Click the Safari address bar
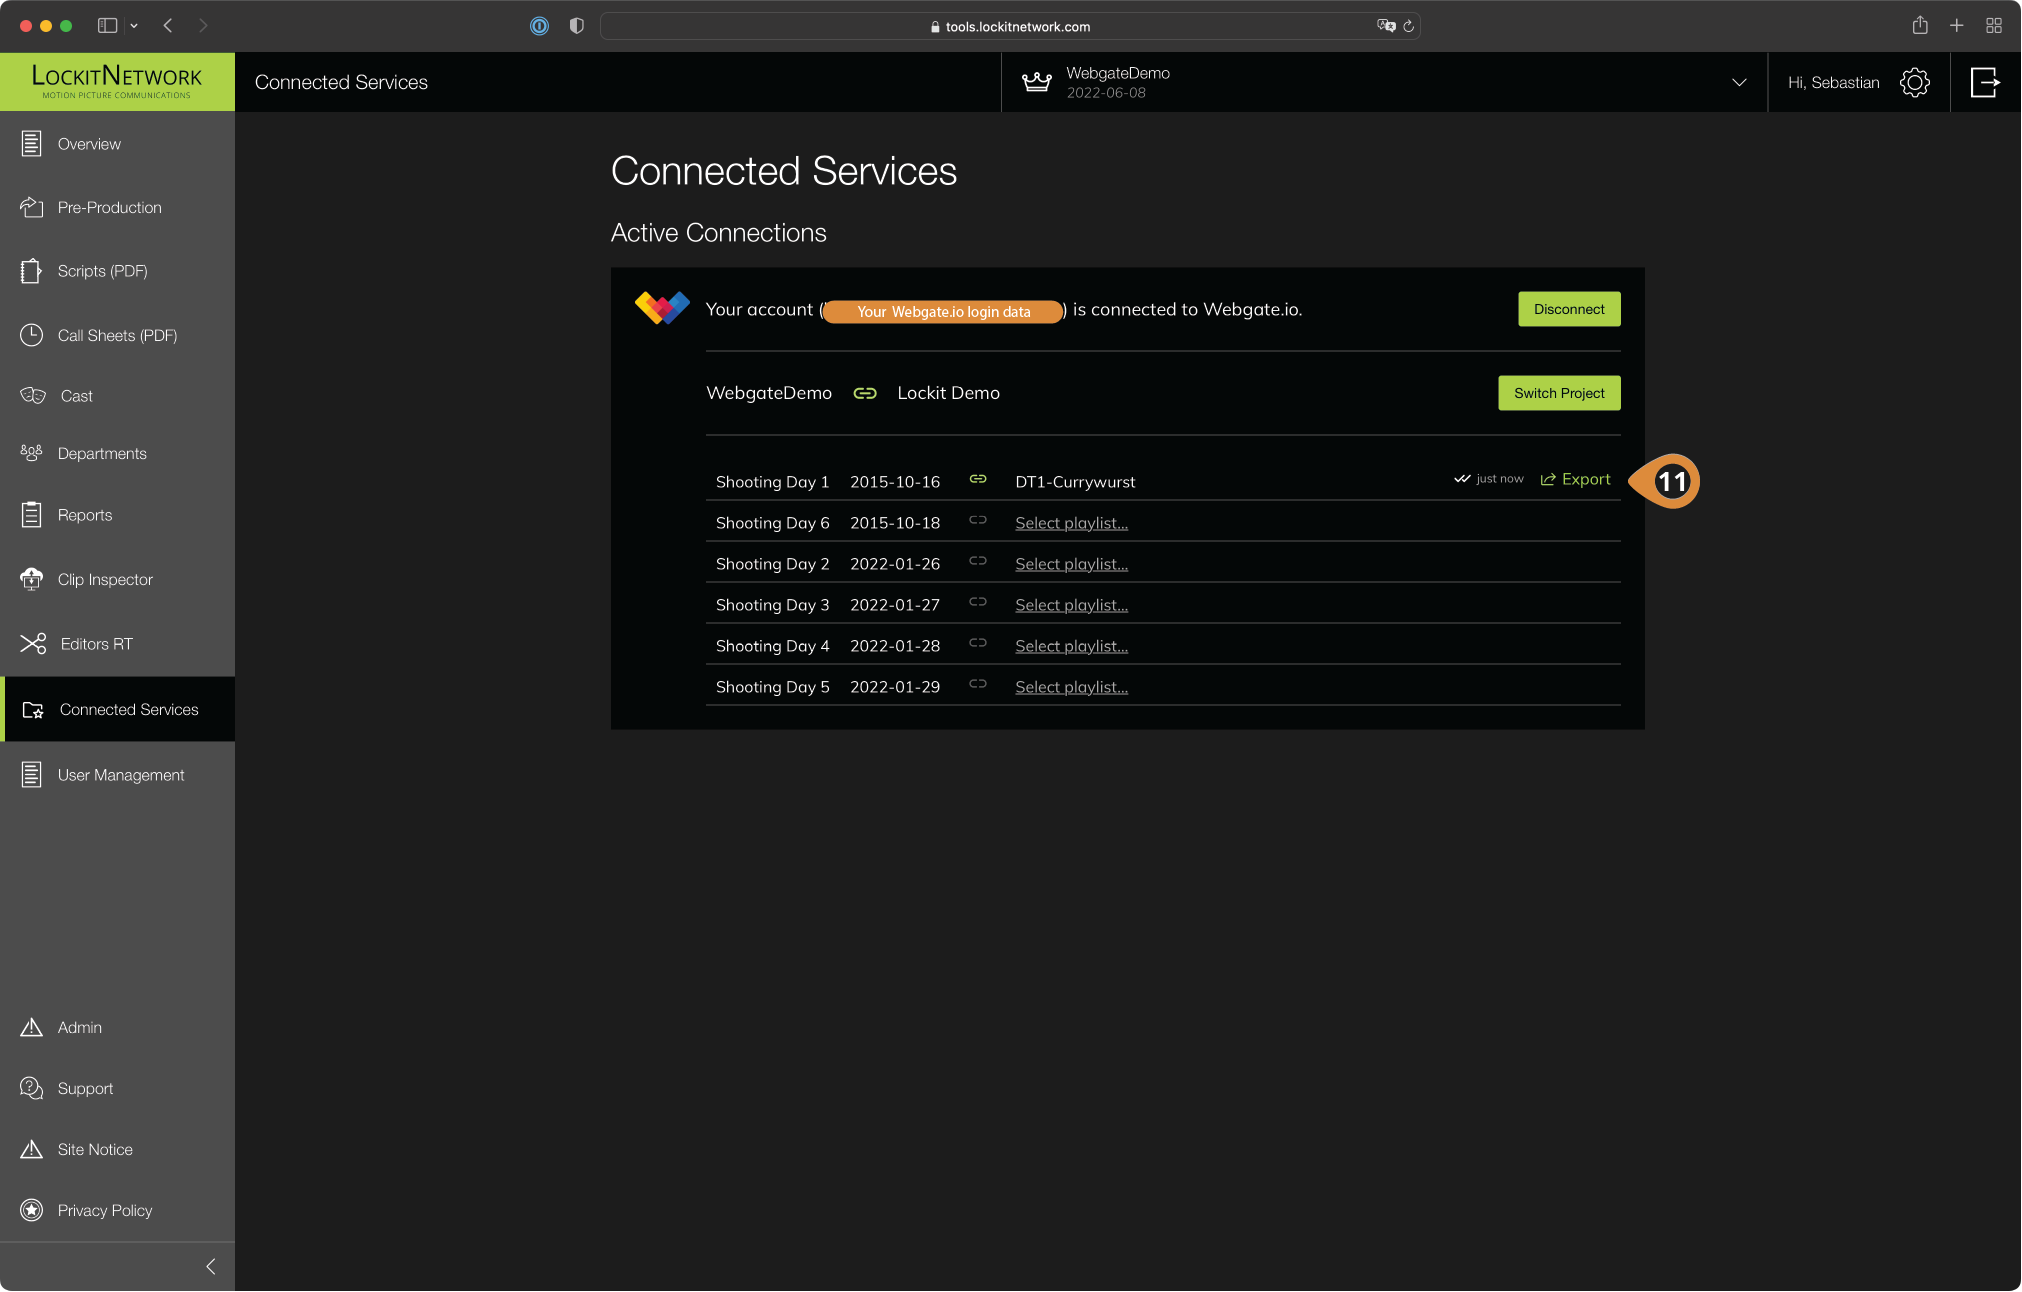Screen dimensions: 2022x1292 click(x=1010, y=26)
